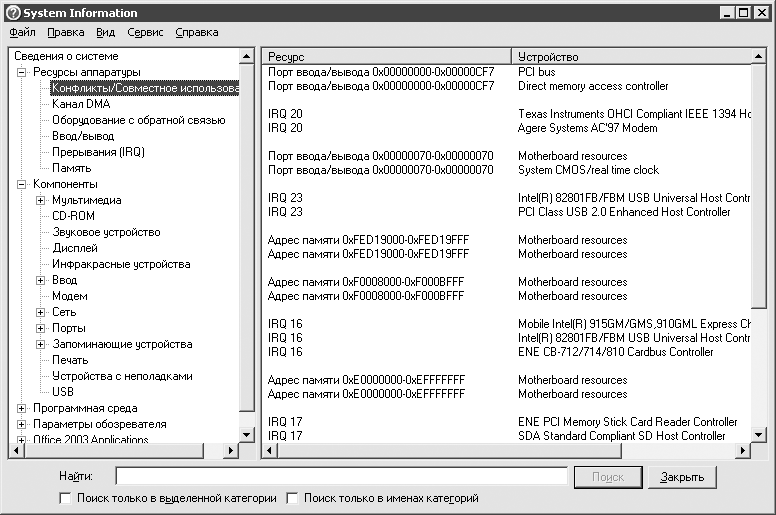Sort by the Ресурс column header

tap(386, 57)
